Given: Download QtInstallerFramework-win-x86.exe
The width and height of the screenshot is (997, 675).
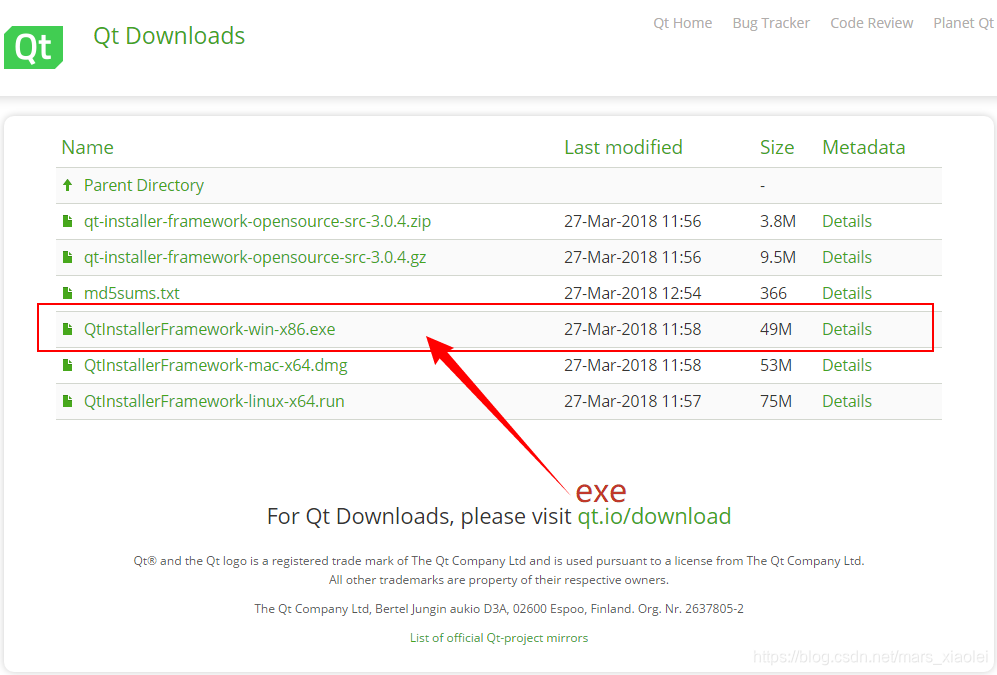Looking at the screenshot, I should [x=209, y=329].
